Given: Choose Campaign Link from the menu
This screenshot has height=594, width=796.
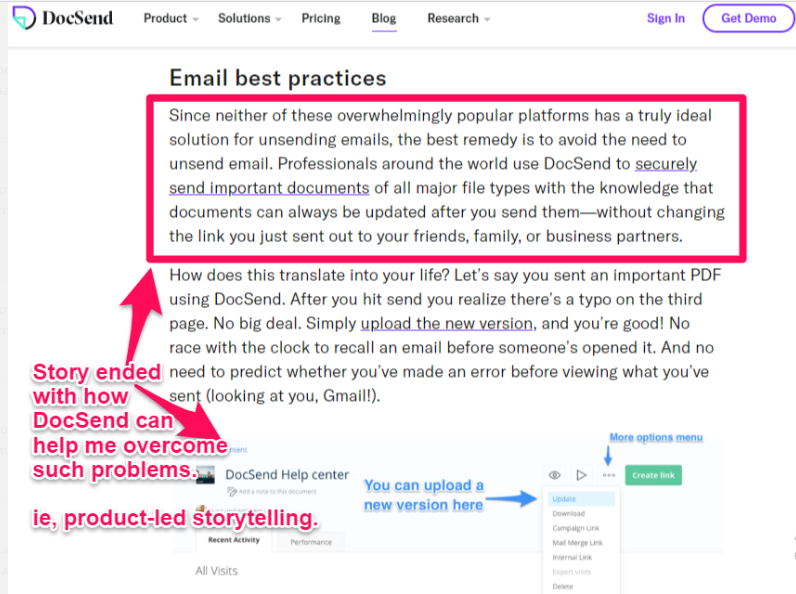Looking at the screenshot, I should point(576,528).
